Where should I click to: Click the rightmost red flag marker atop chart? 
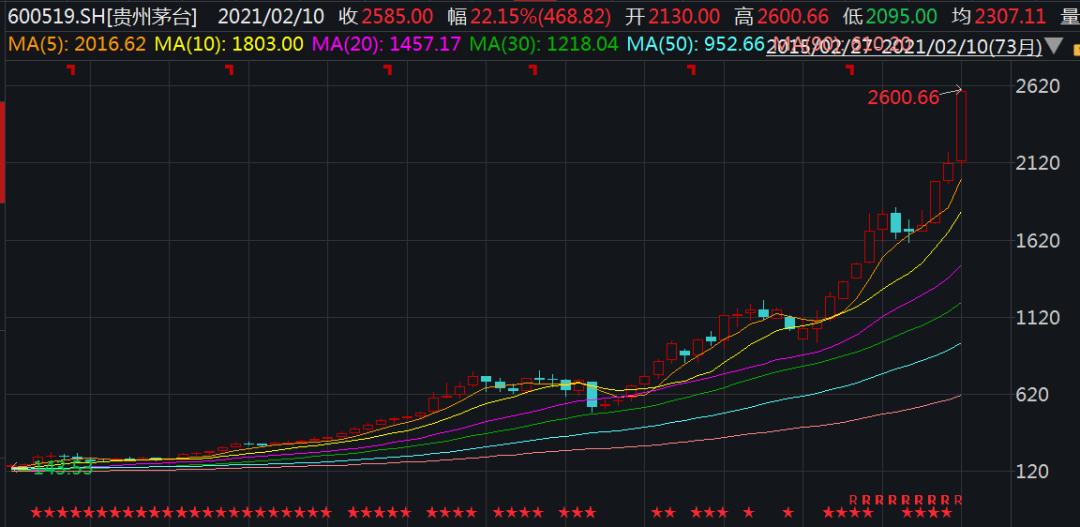(x=851, y=69)
